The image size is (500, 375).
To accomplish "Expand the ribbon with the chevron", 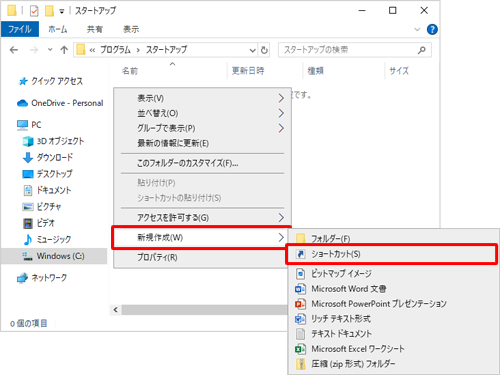I will [x=417, y=29].
